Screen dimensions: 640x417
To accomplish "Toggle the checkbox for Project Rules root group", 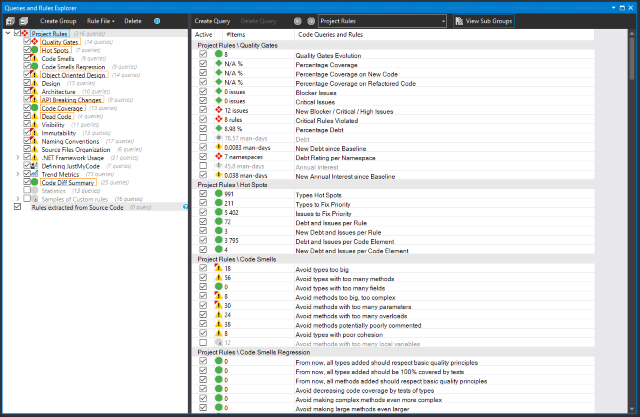I will pos(17,33).
